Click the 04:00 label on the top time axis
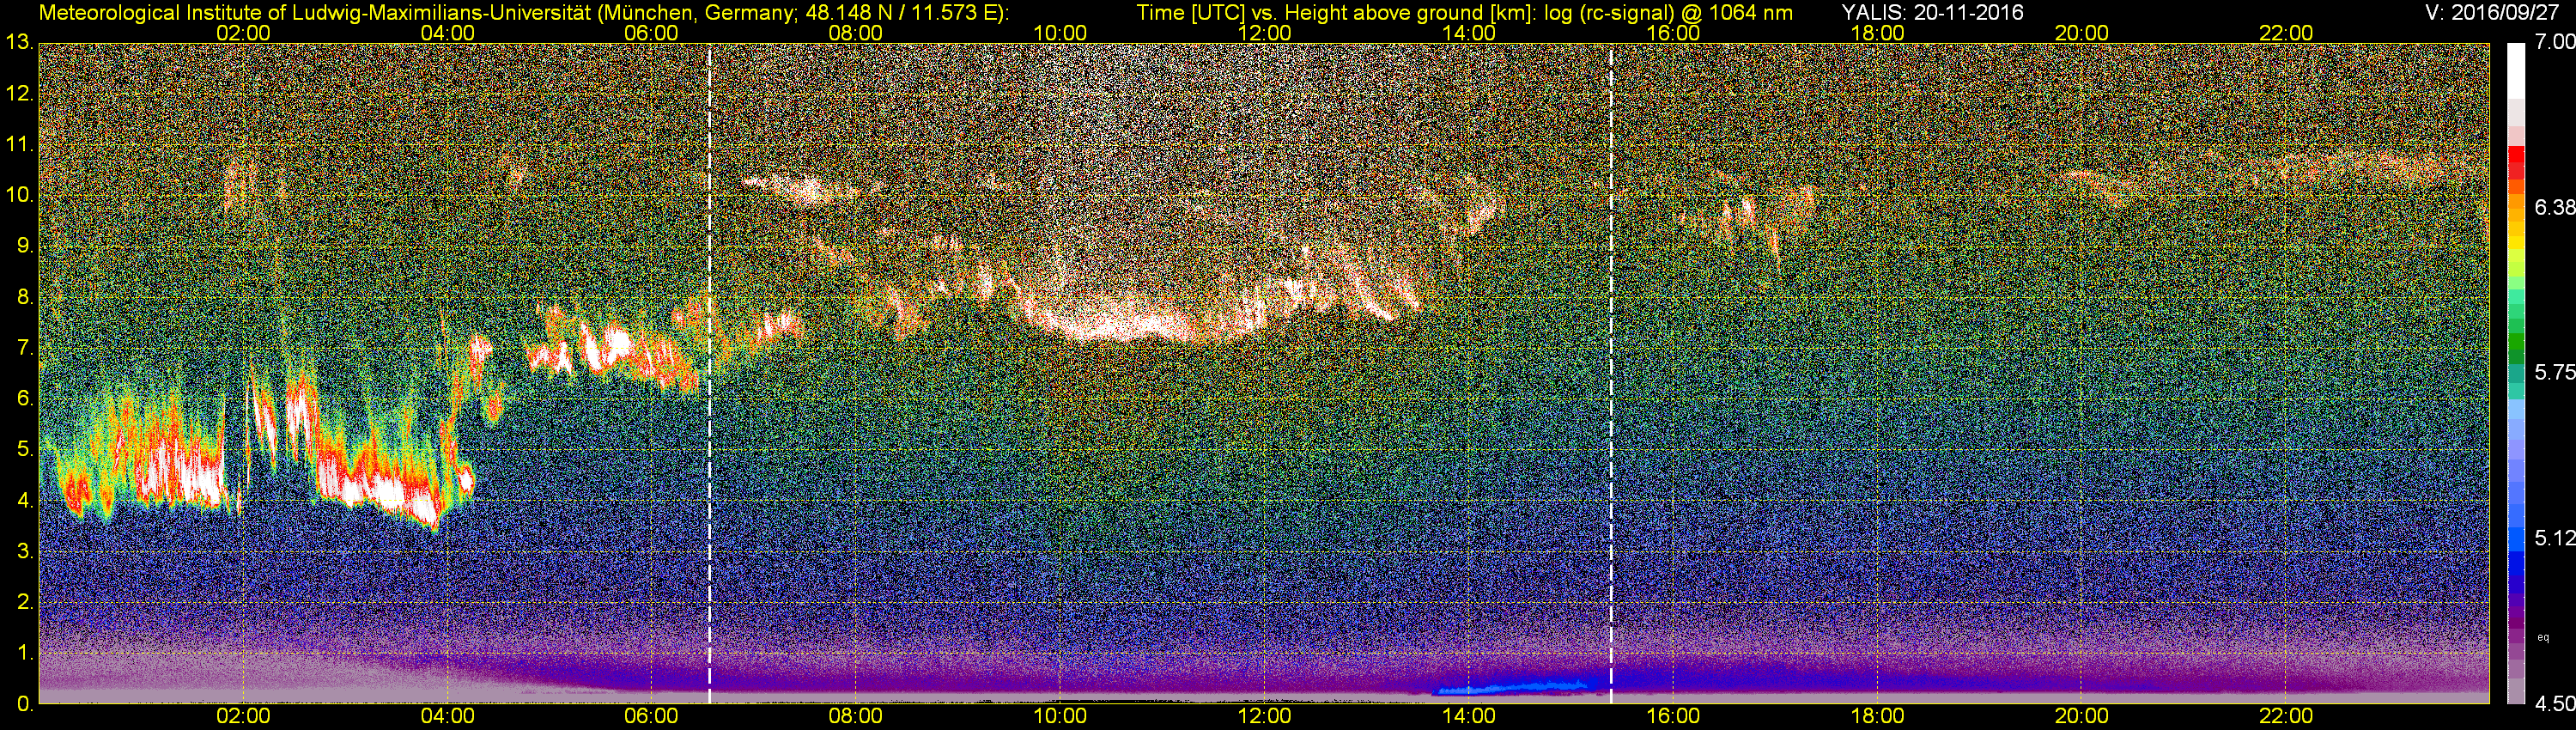 (x=447, y=33)
